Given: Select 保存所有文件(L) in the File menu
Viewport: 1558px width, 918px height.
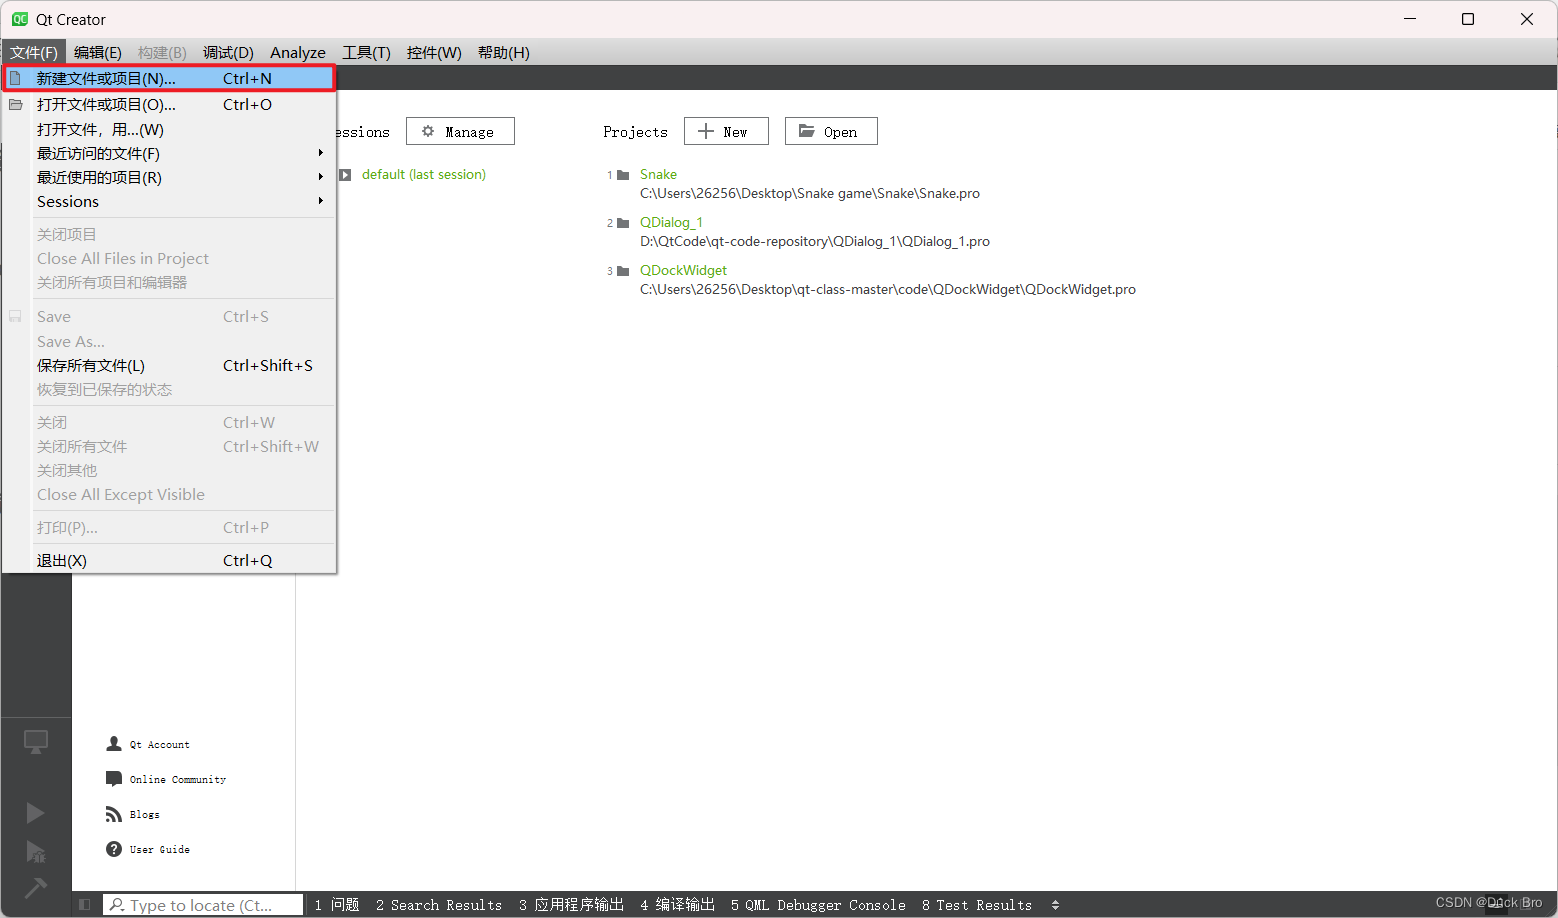Looking at the screenshot, I should 169,365.
